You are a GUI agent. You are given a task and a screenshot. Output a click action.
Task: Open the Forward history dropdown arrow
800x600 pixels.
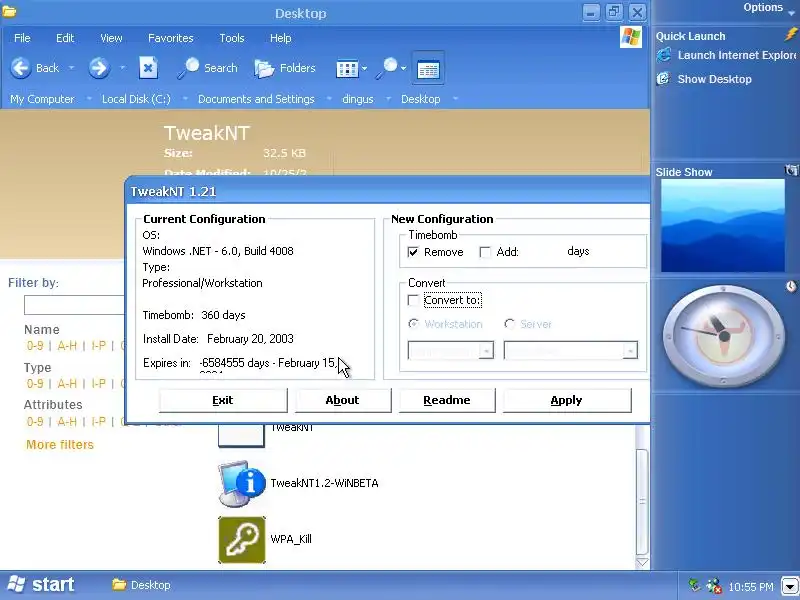[x=122, y=68]
